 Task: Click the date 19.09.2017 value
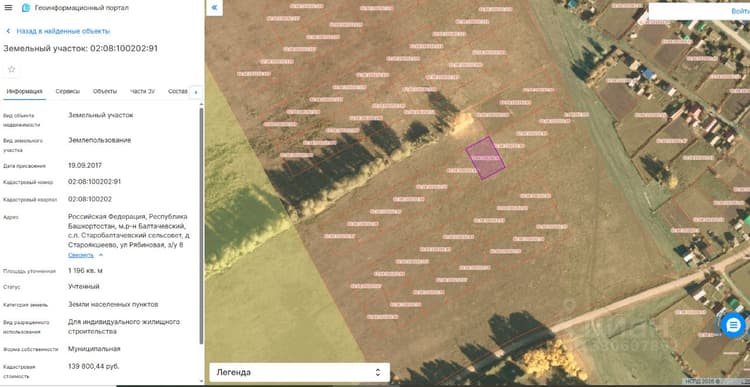[x=85, y=166]
